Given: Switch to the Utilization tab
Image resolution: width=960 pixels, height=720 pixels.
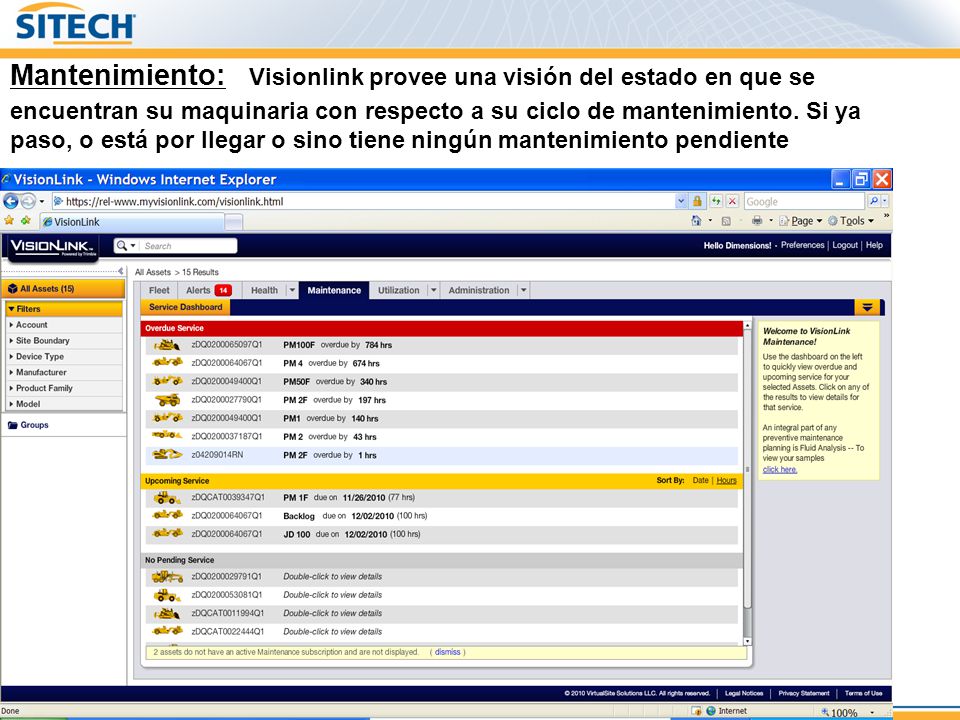Looking at the screenshot, I should [399, 290].
